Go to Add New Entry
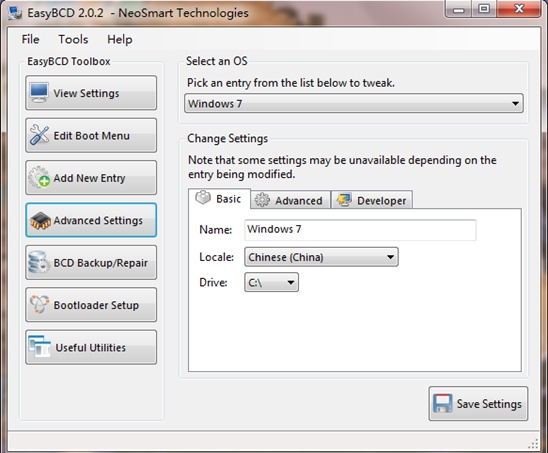Viewport: 548px width, 453px height. pos(91,178)
